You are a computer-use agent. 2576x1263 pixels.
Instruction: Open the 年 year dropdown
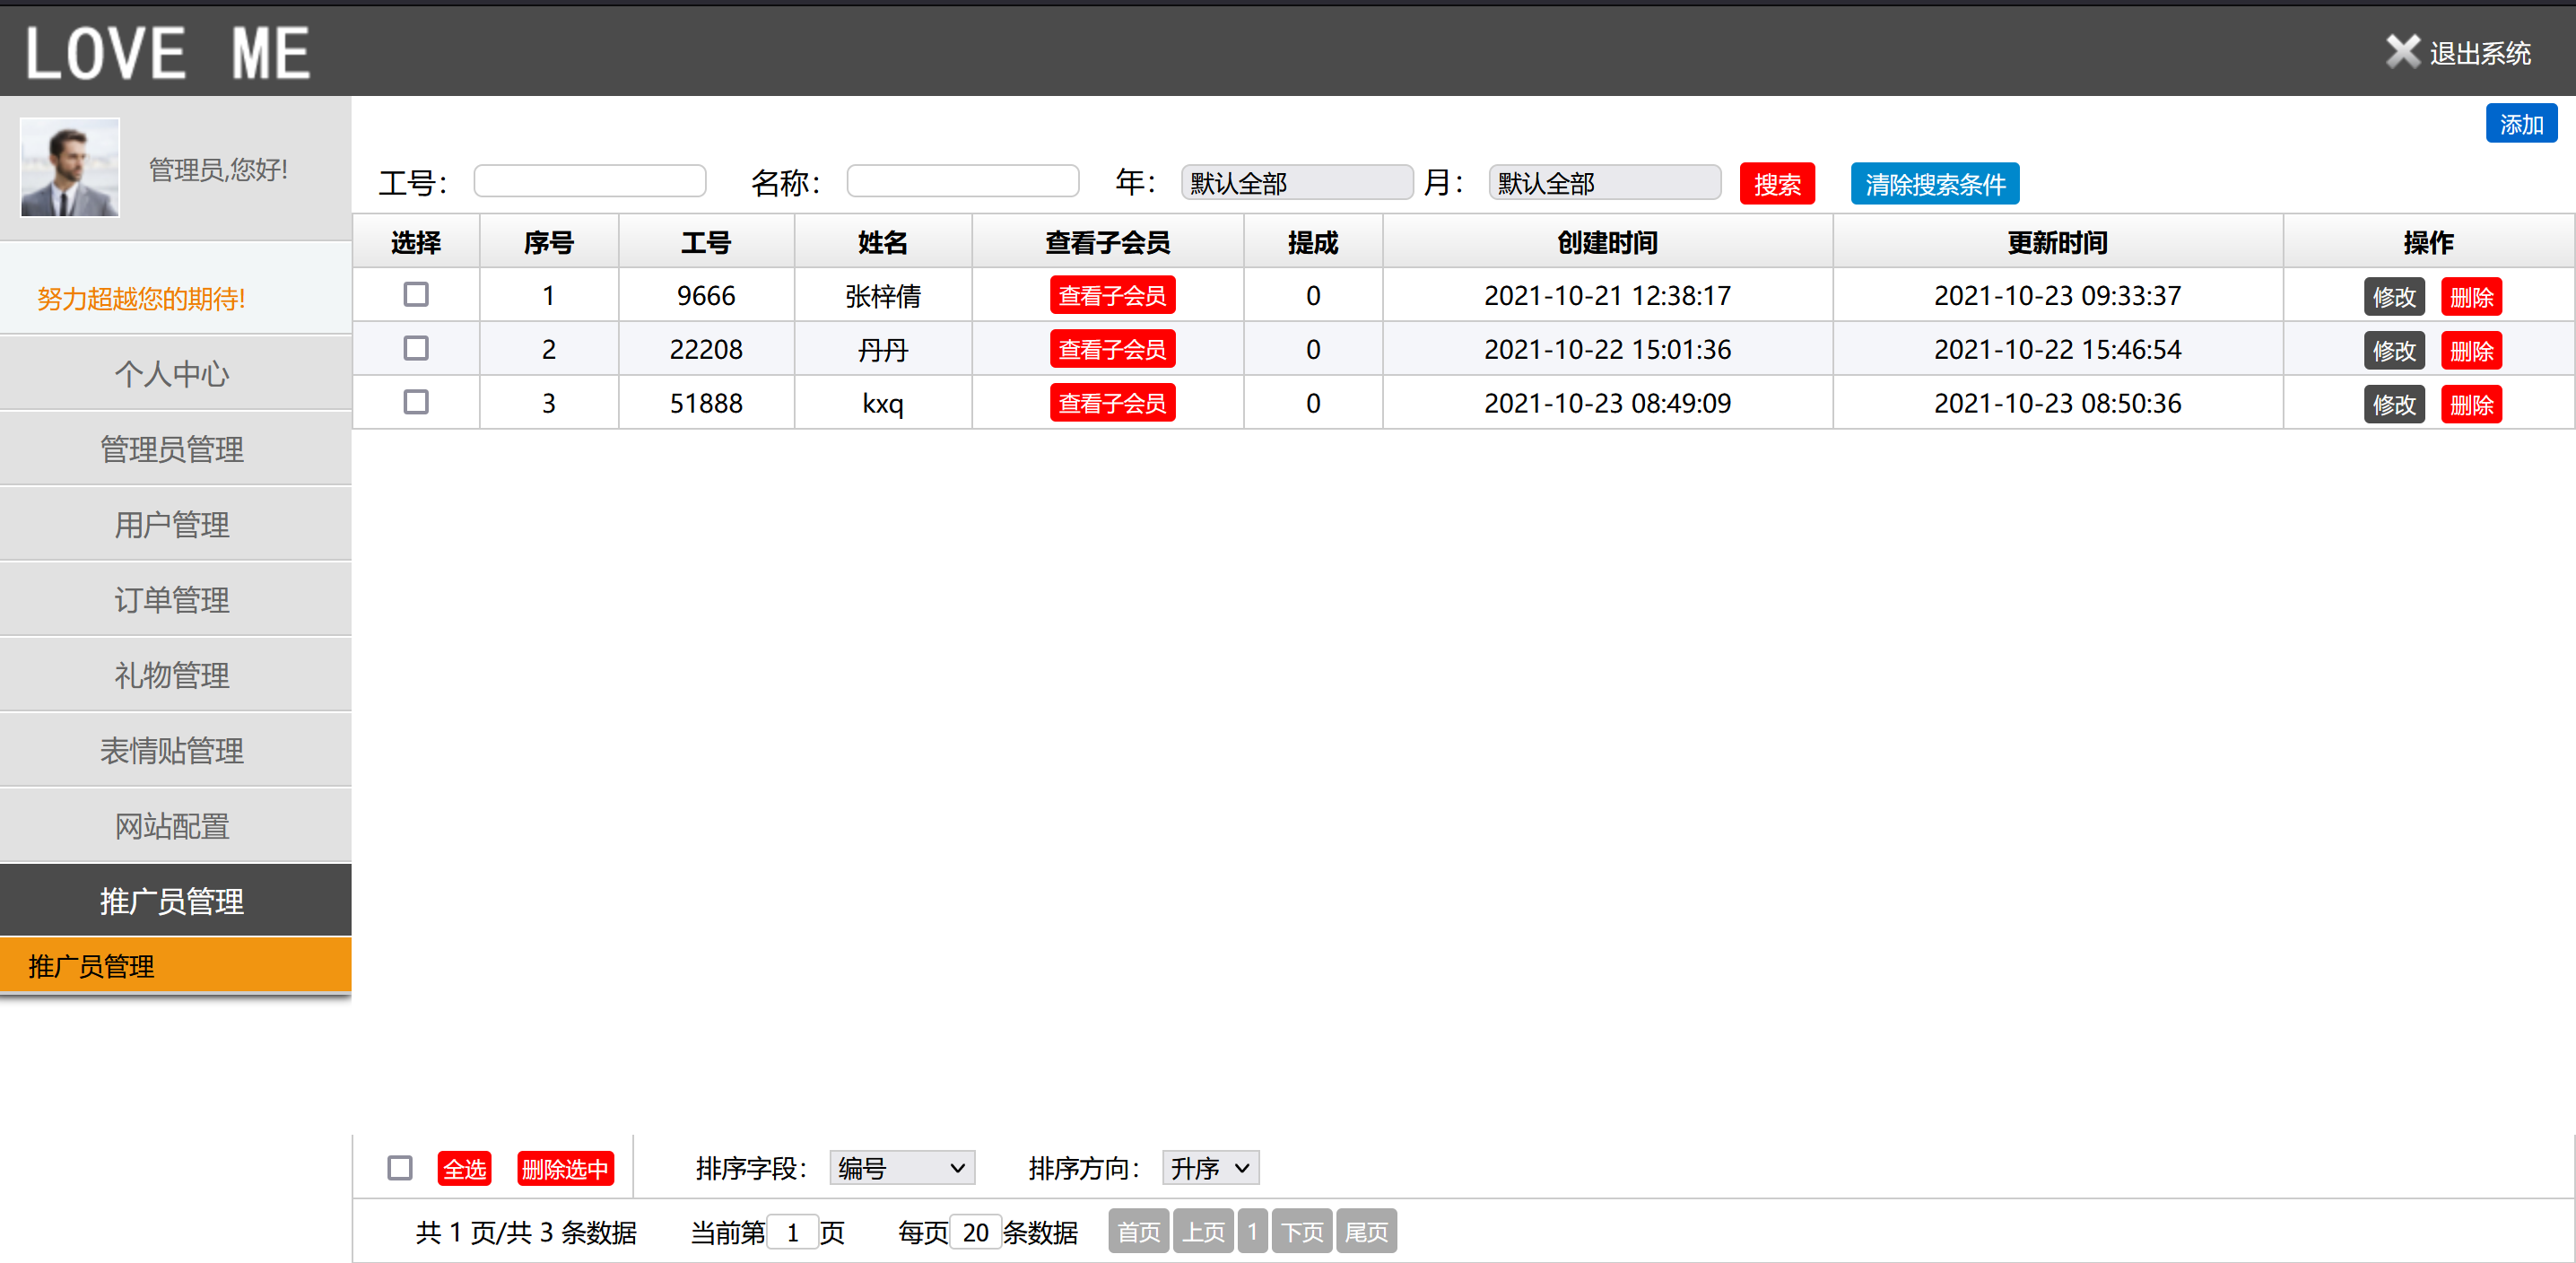(1296, 183)
